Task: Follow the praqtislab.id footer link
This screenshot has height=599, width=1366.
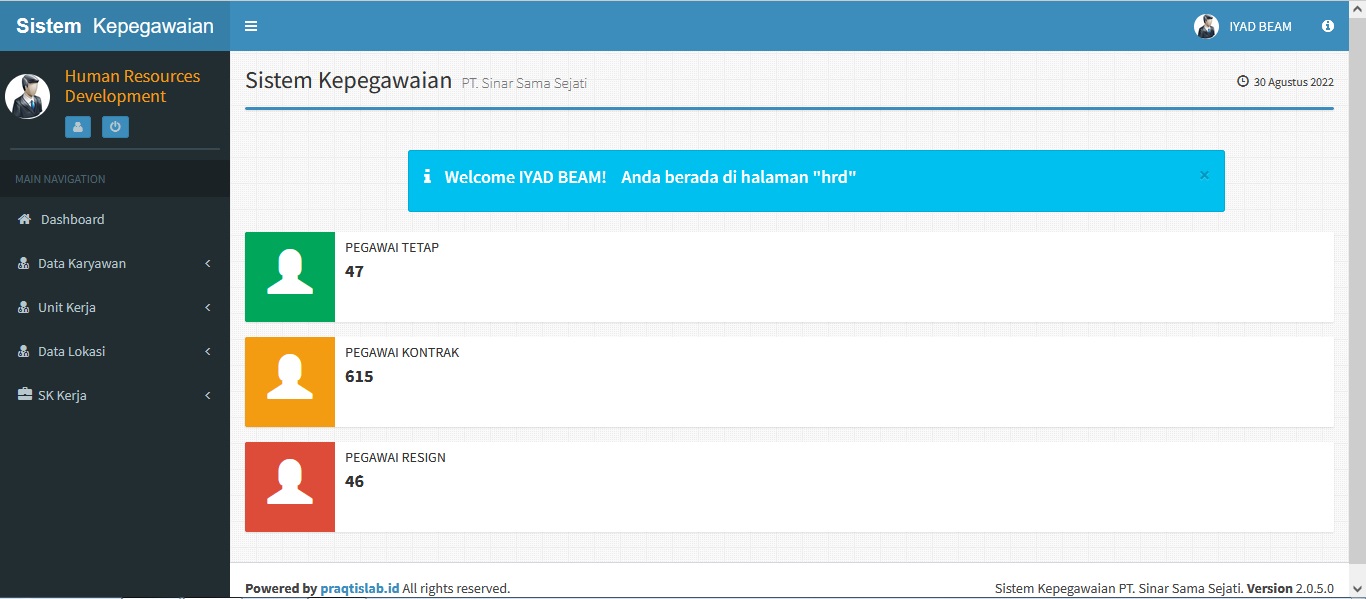Action: pos(360,588)
